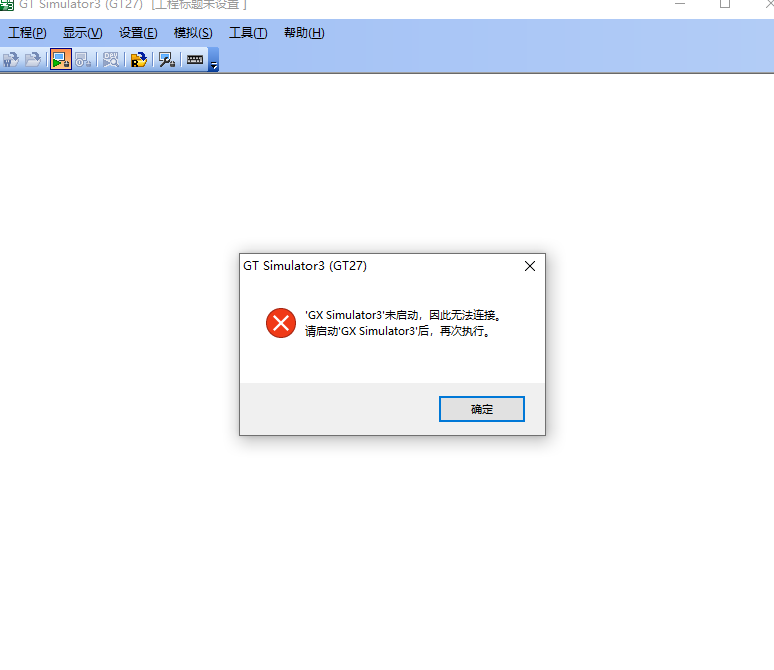Image resolution: width=774 pixels, height=670 pixels.
Task: Click the open GT Works project W icon
Action: pos(11,60)
